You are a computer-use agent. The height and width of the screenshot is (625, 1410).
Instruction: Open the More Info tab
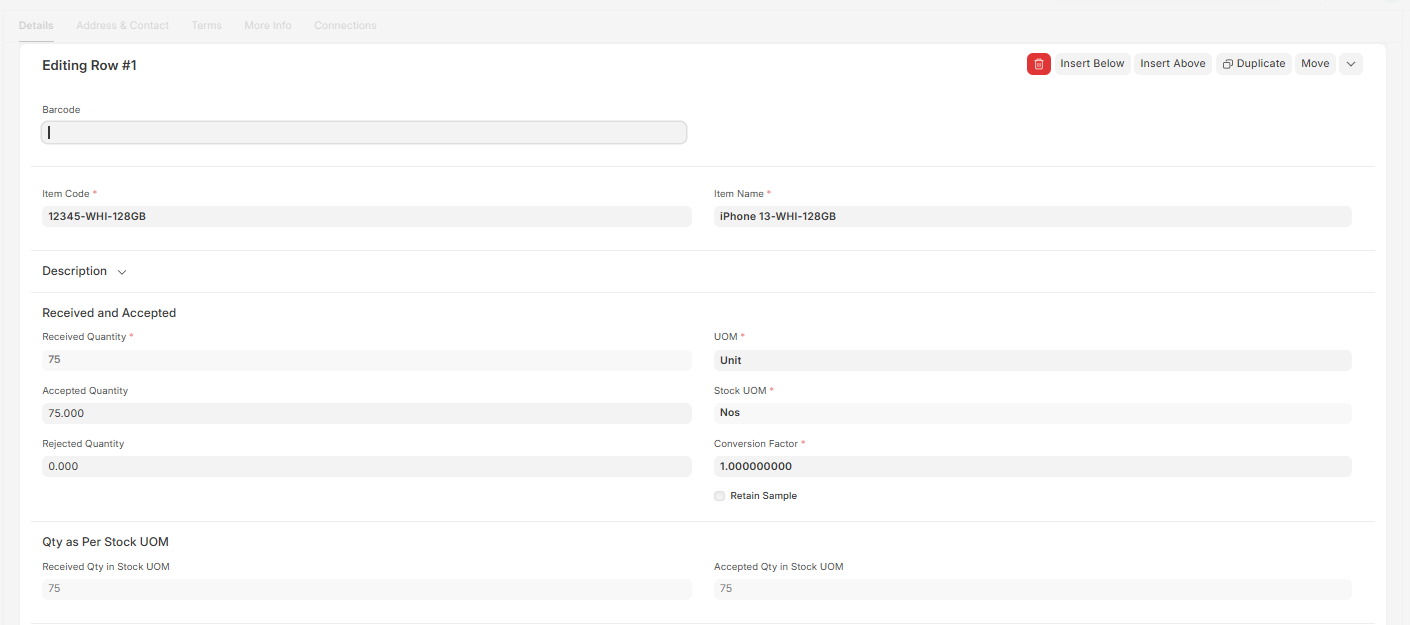click(x=268, y=25)
